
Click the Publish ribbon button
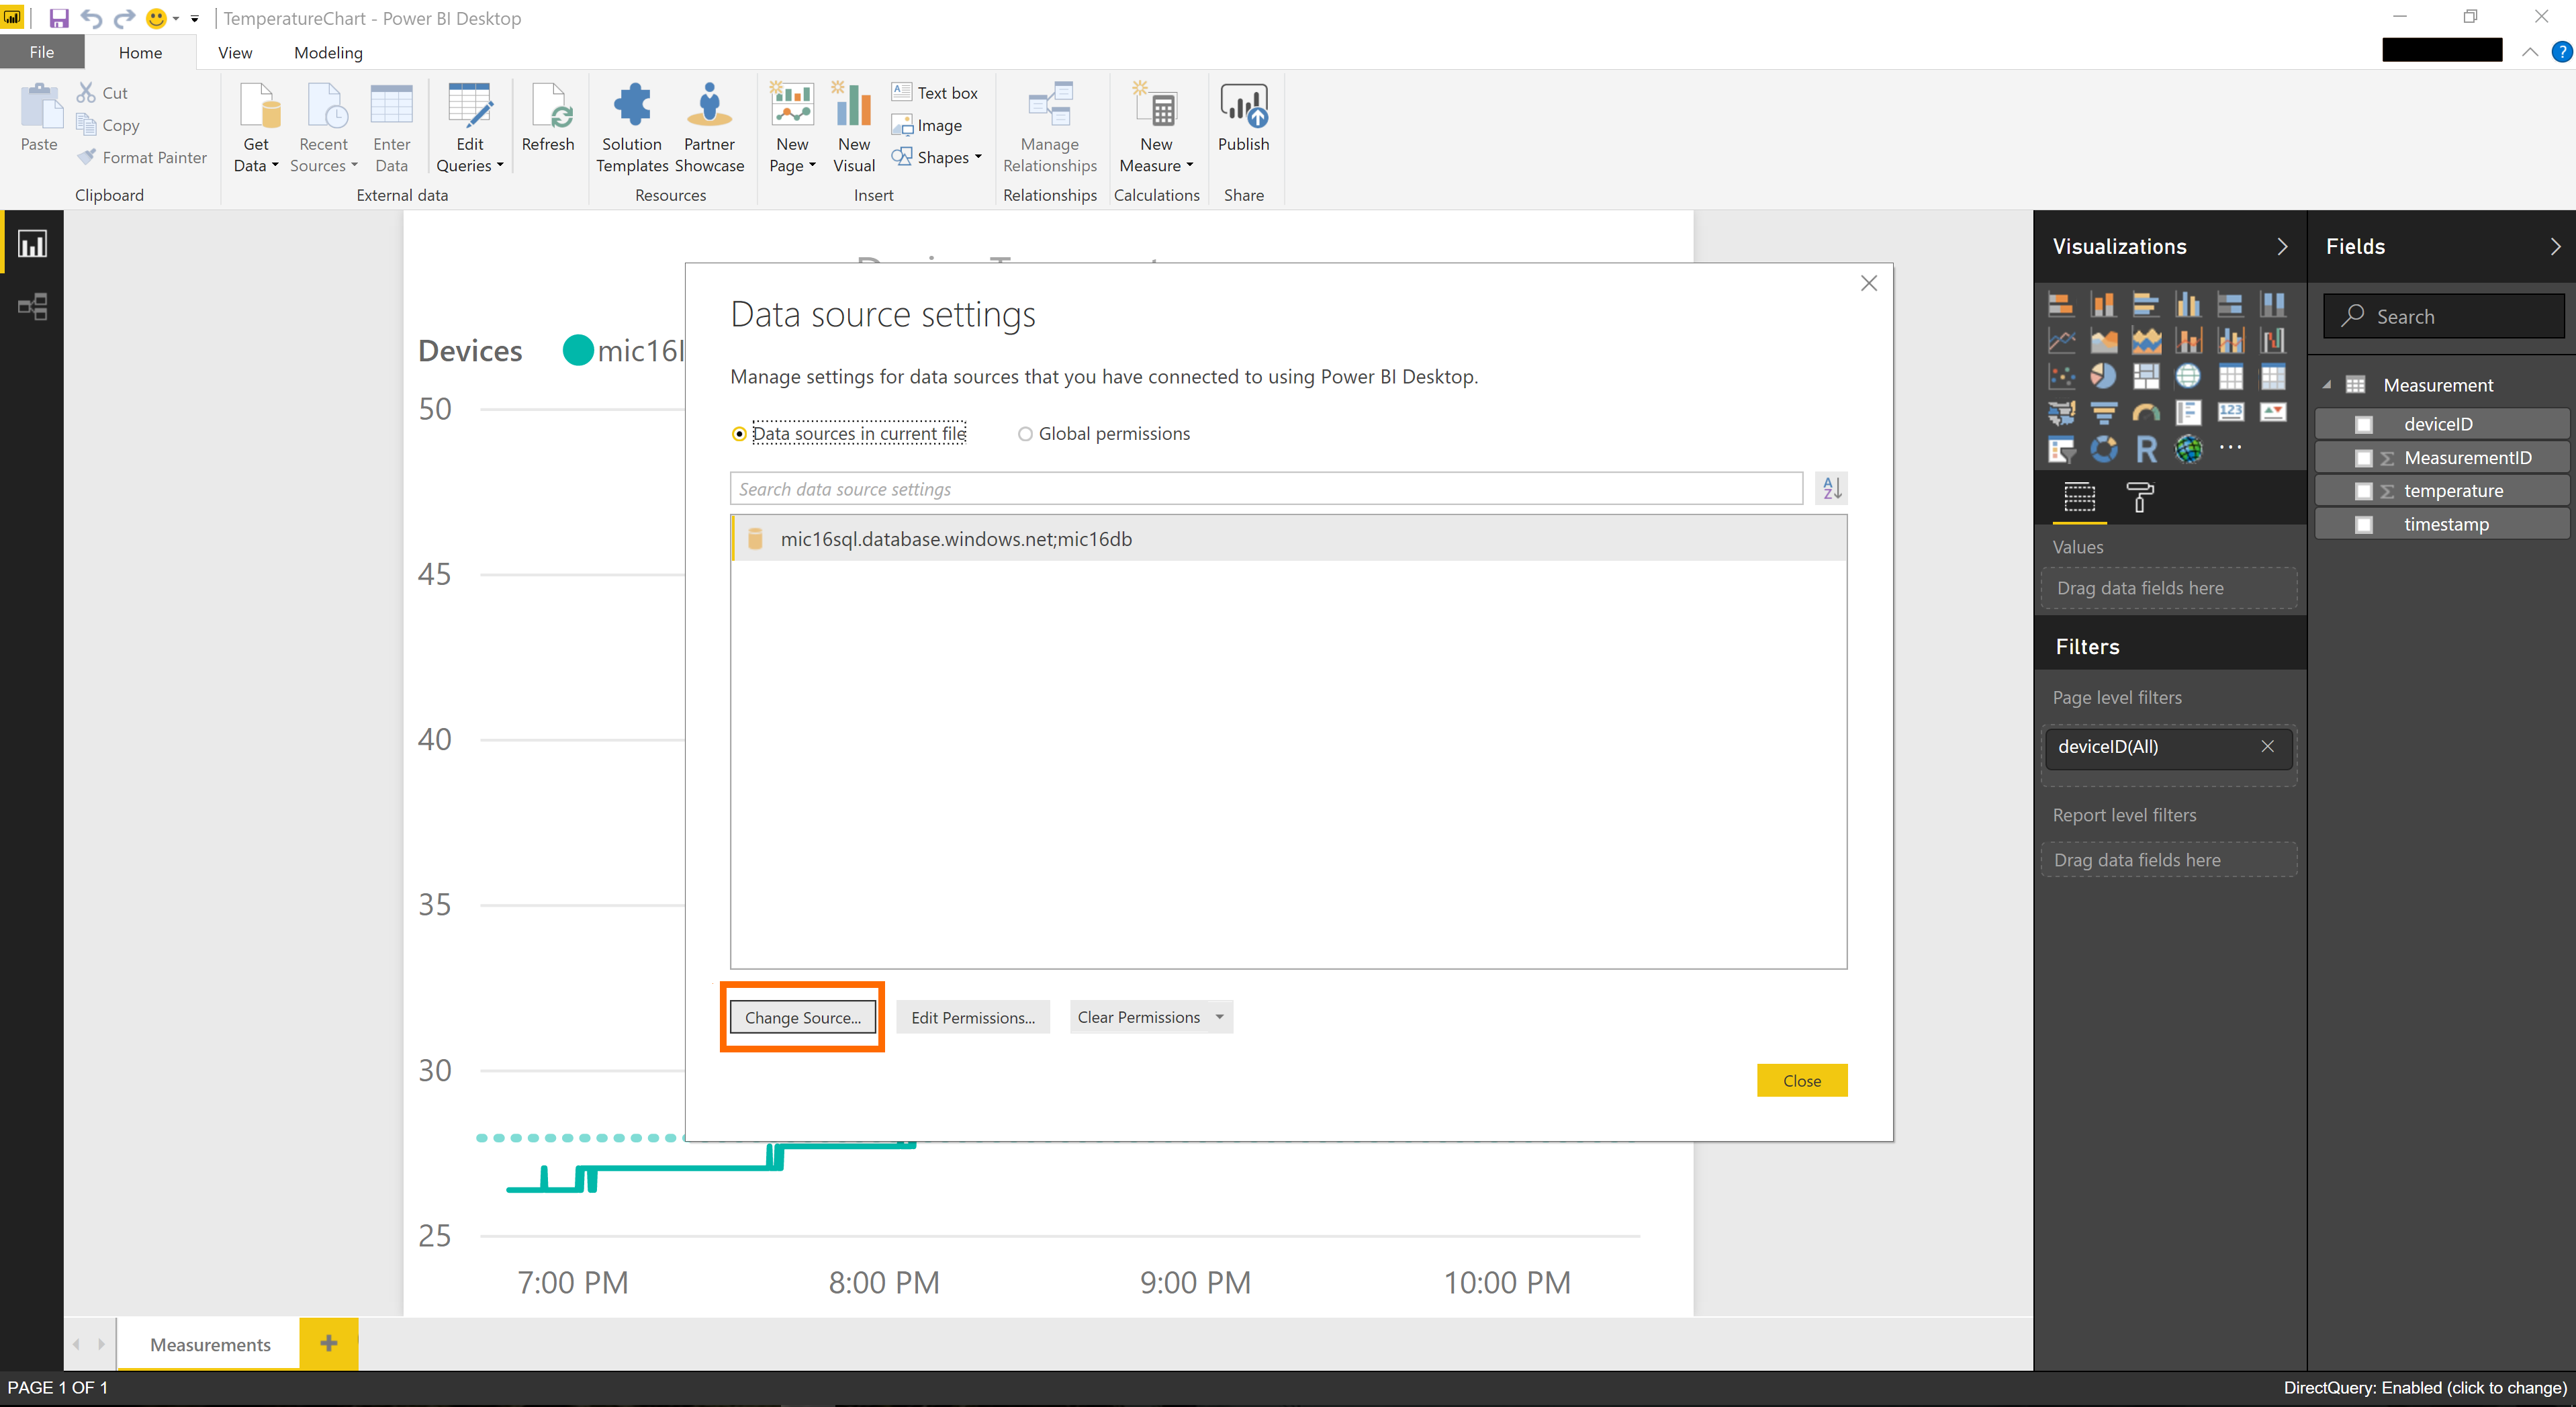[x=1243, y=119]
